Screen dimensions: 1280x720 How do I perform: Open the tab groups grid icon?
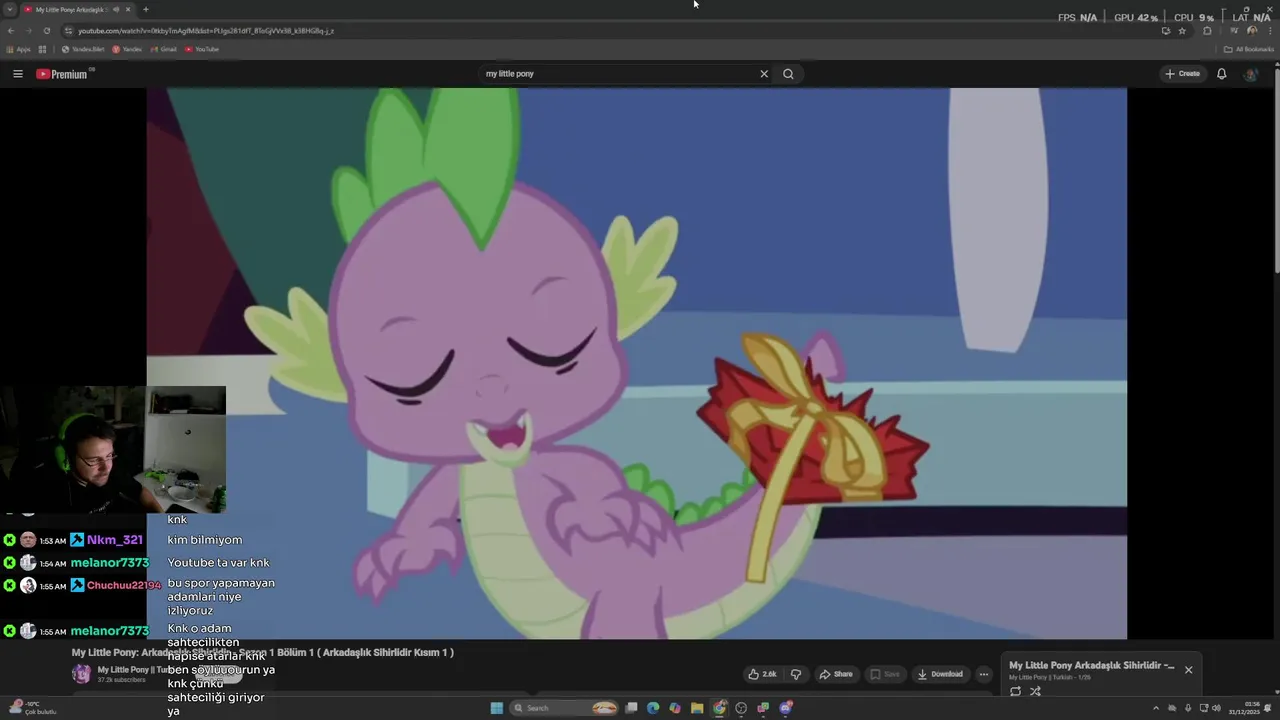coord(42,49)
